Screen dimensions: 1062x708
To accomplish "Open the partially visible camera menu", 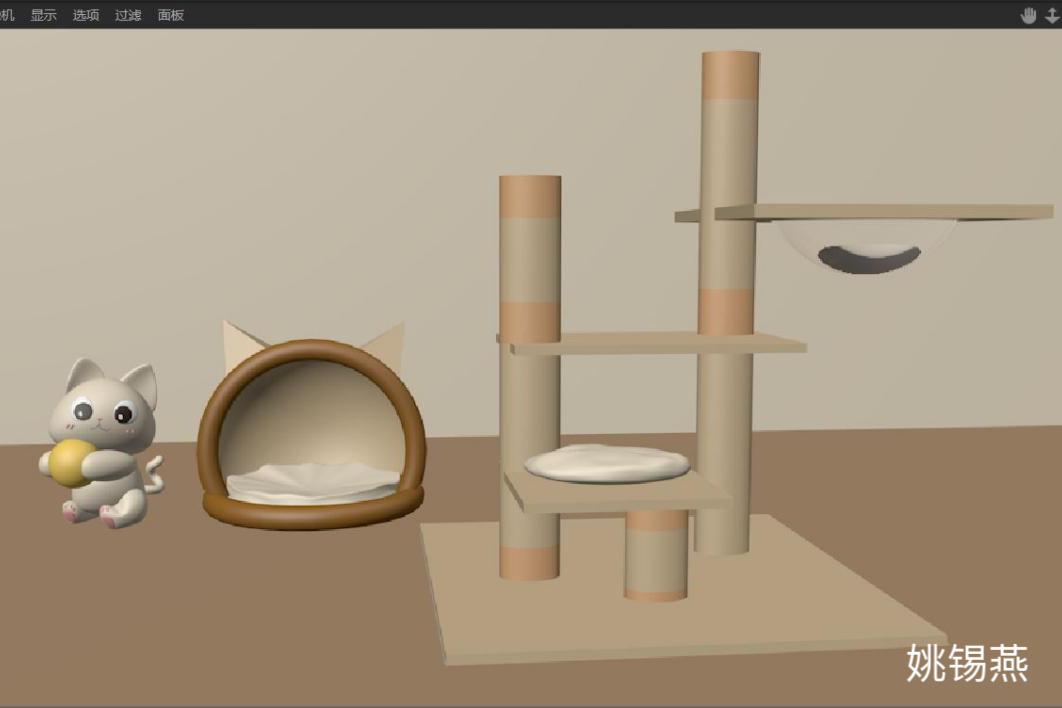I will pos(6,15).
